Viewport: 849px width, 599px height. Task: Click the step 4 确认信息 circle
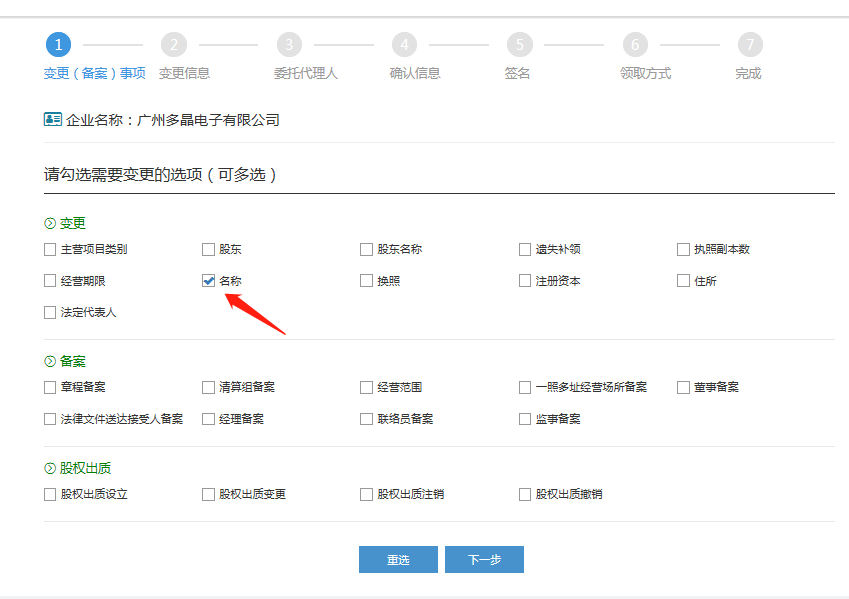pyautogui.click(x=404, y=44)
